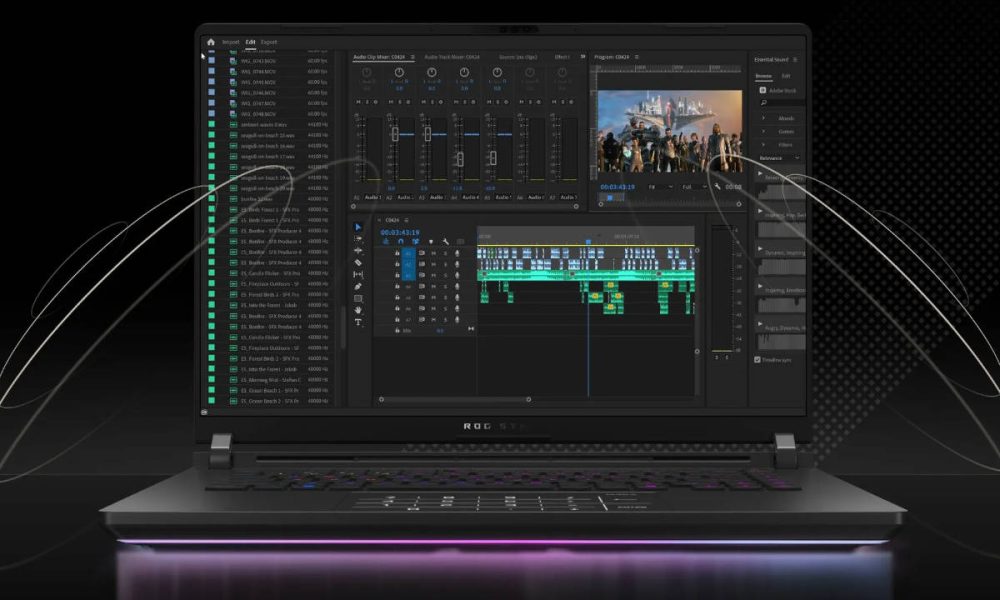
Task: Click the Mix track header at the bottom
Action: [x=408, y=330]
